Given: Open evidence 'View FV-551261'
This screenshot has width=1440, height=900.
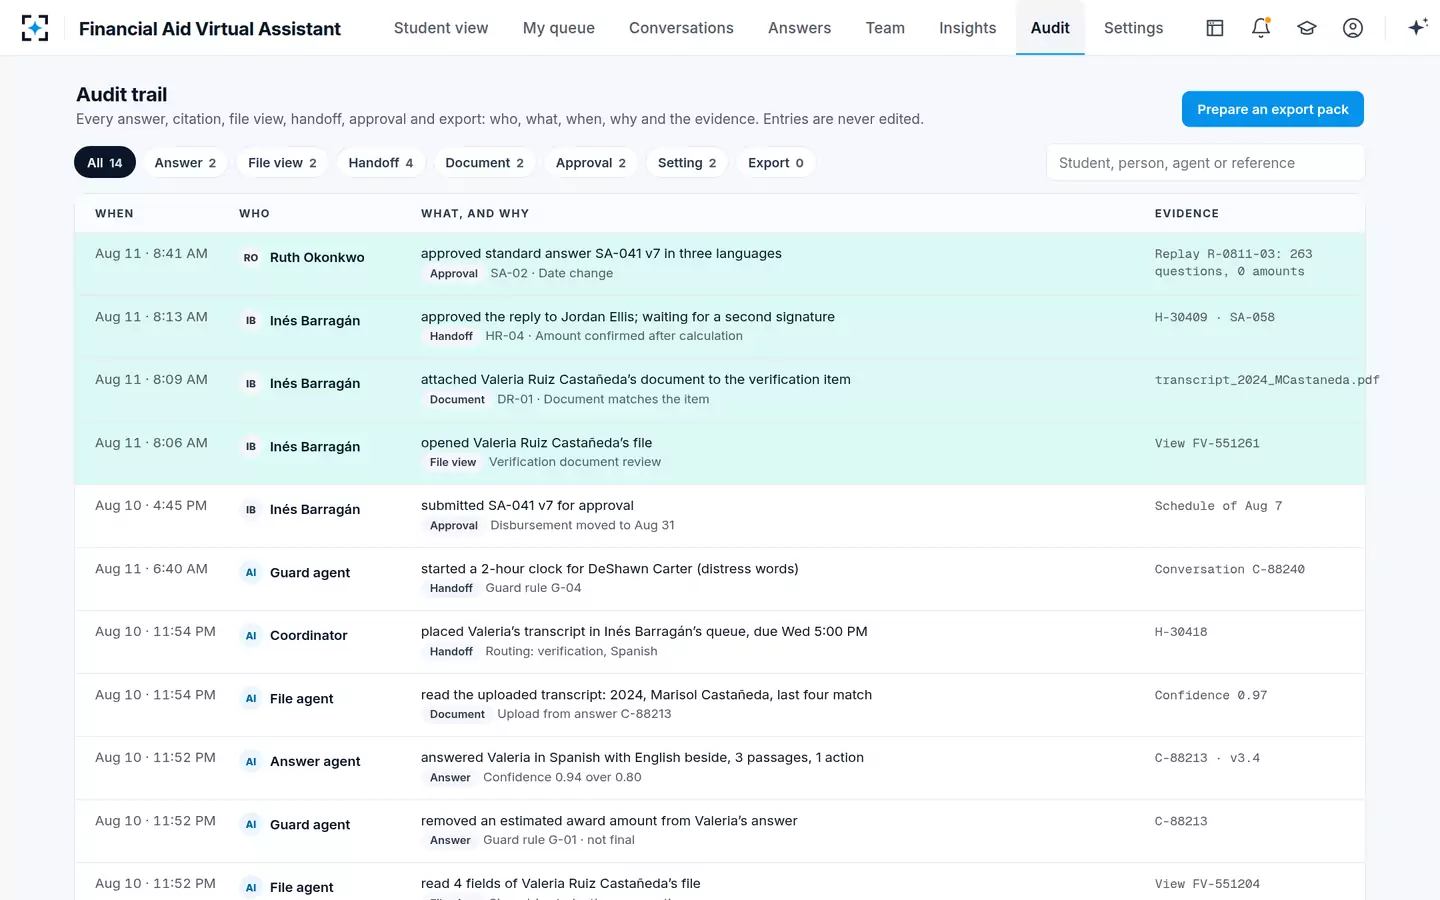Looking at the screenshot, I should pos(1207,443).
